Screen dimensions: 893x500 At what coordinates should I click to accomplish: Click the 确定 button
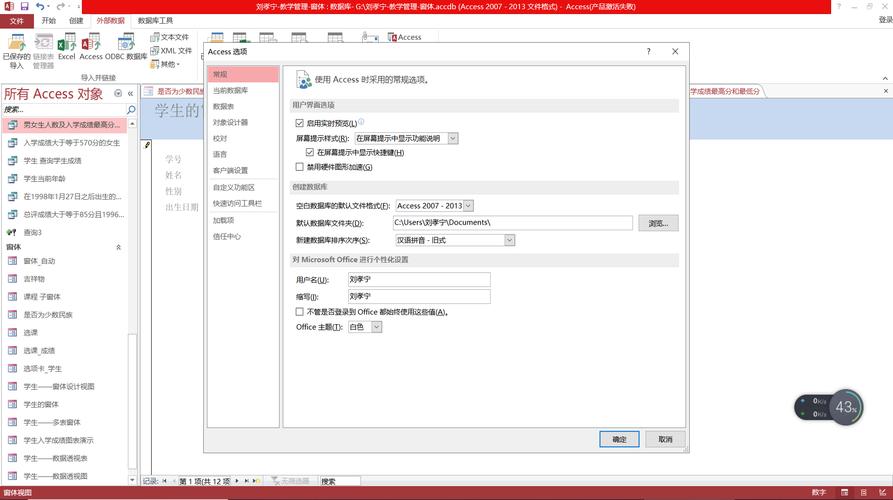[619, 439]
